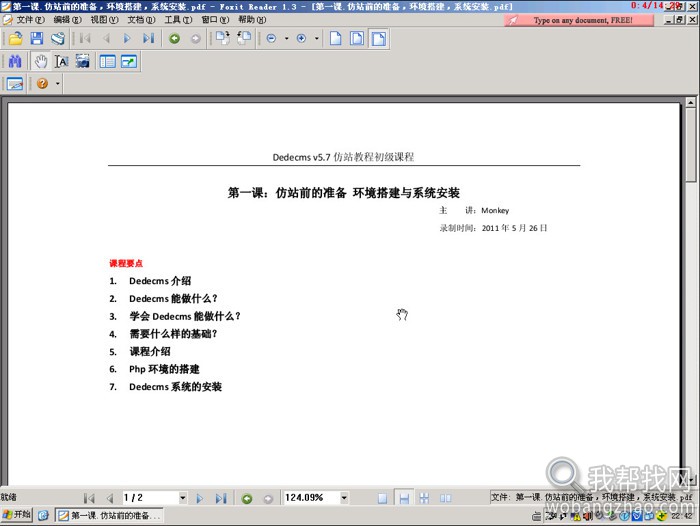The image size is (700, 526).
Task: Toggle Fit Width view icon
Action: pyautogui.click(x=379, y=38)
